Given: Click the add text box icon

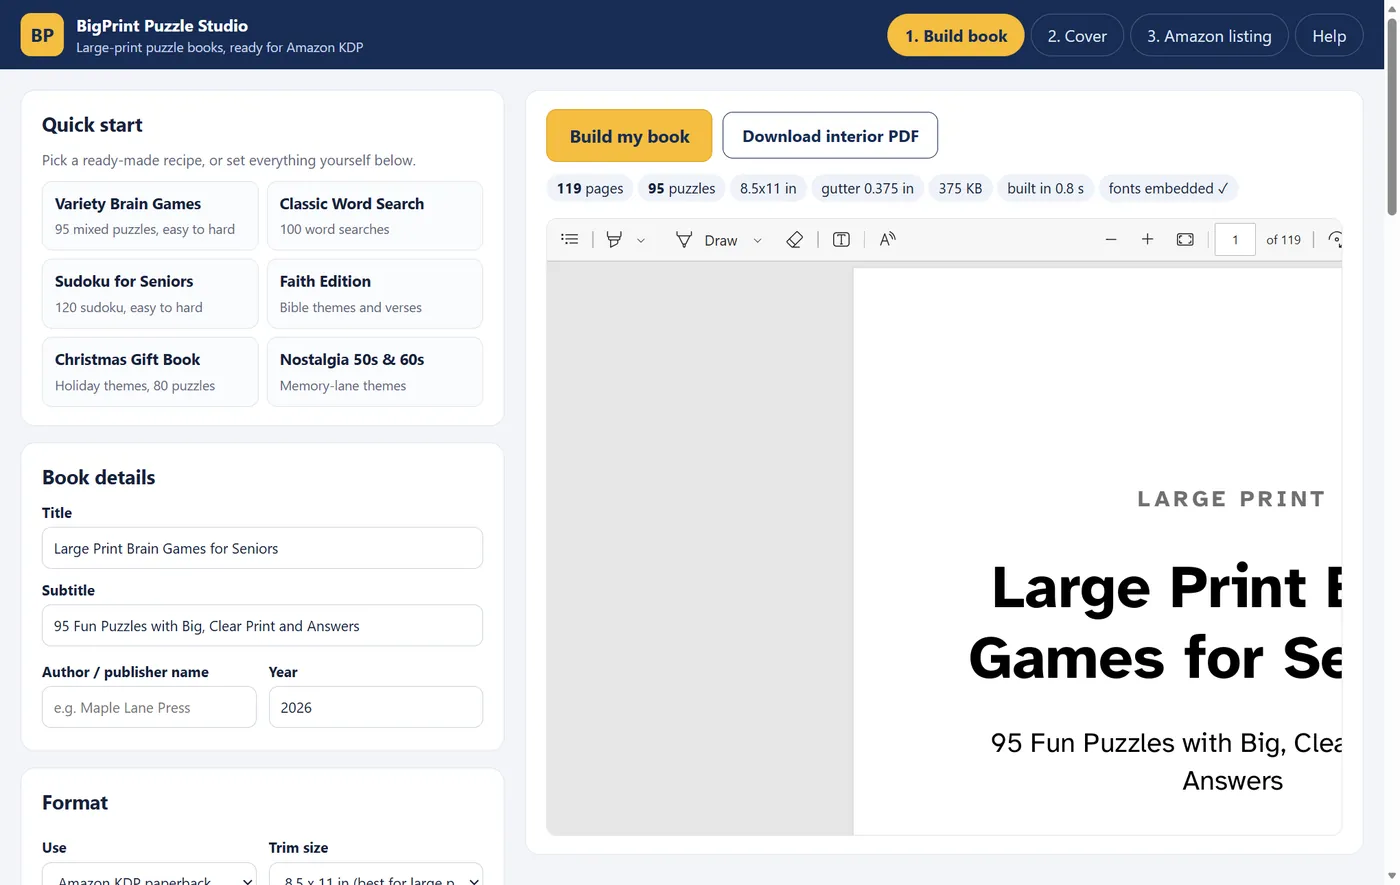Looking at the screenshot, I should [841, 240].
